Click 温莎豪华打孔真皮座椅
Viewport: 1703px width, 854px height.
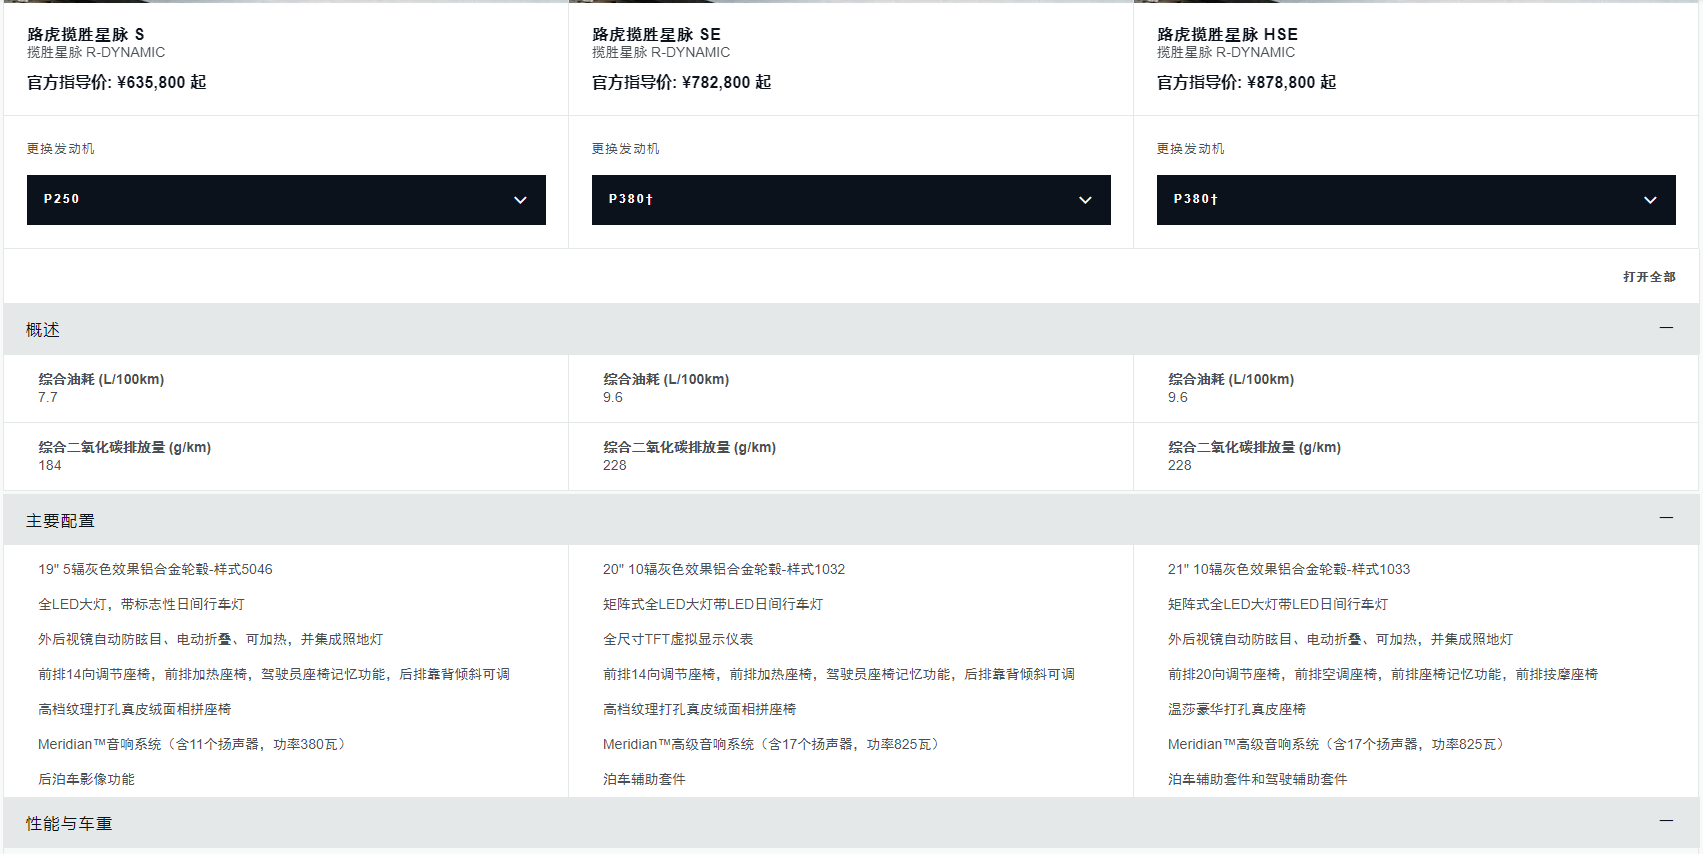(1237, 709)
